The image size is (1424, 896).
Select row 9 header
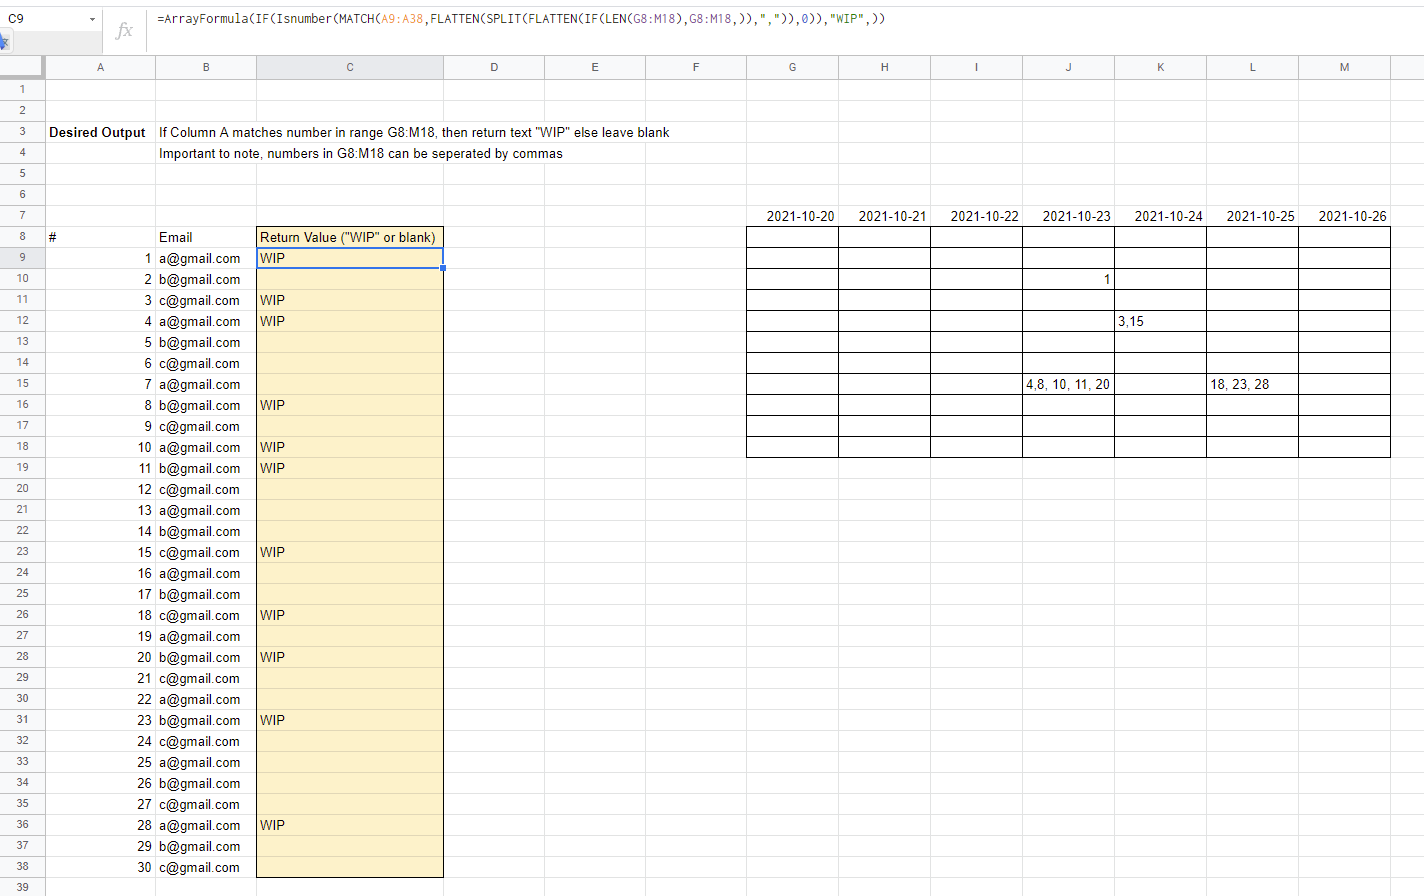click(x=22, y=258)
